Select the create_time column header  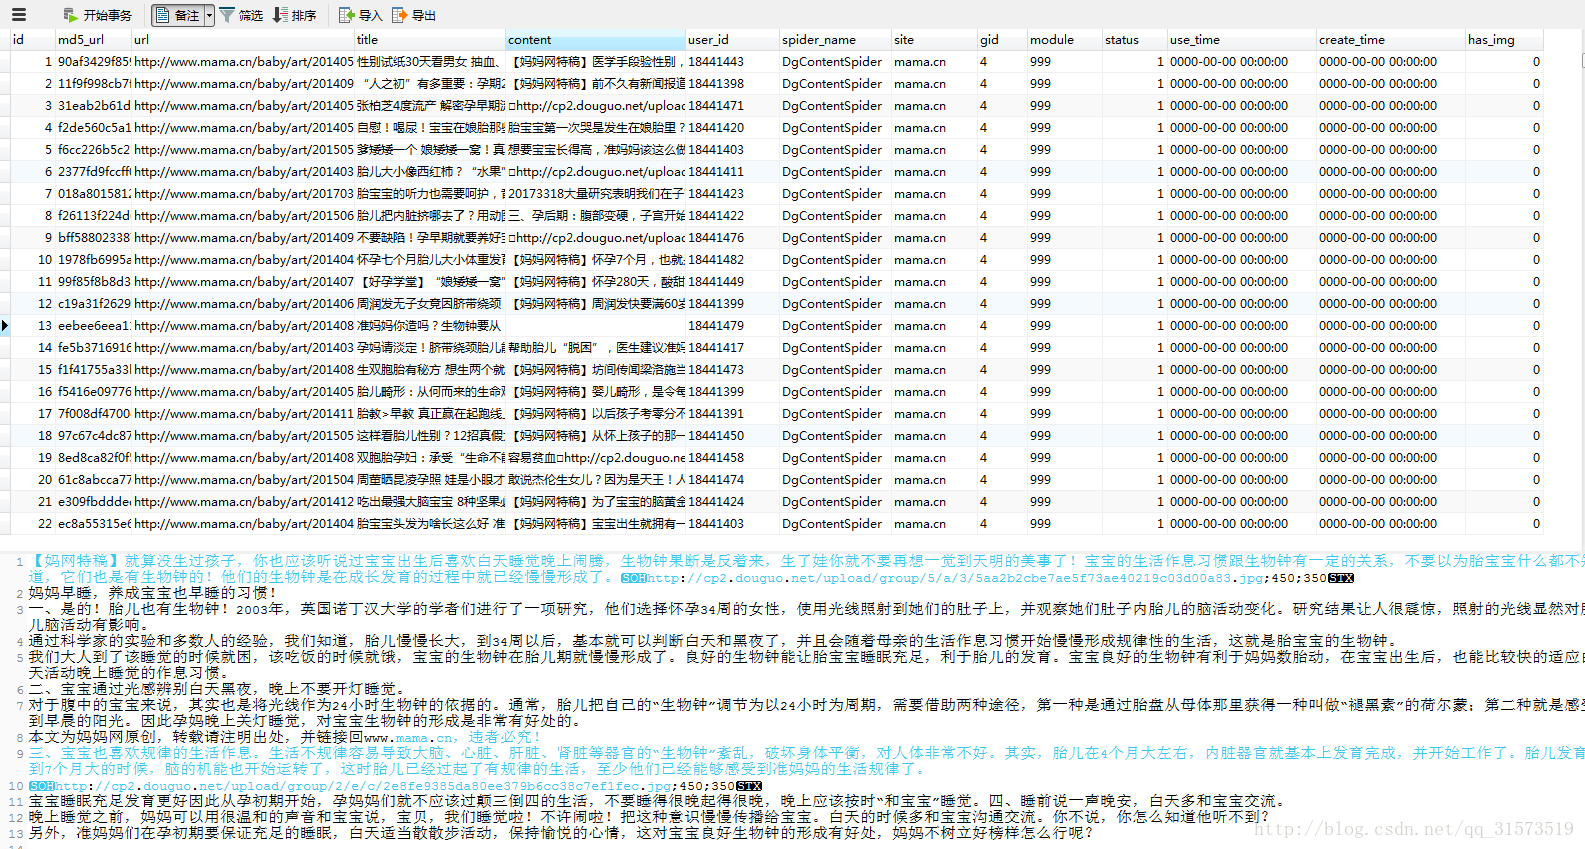pyautogui.click(x=1390, y=40)
